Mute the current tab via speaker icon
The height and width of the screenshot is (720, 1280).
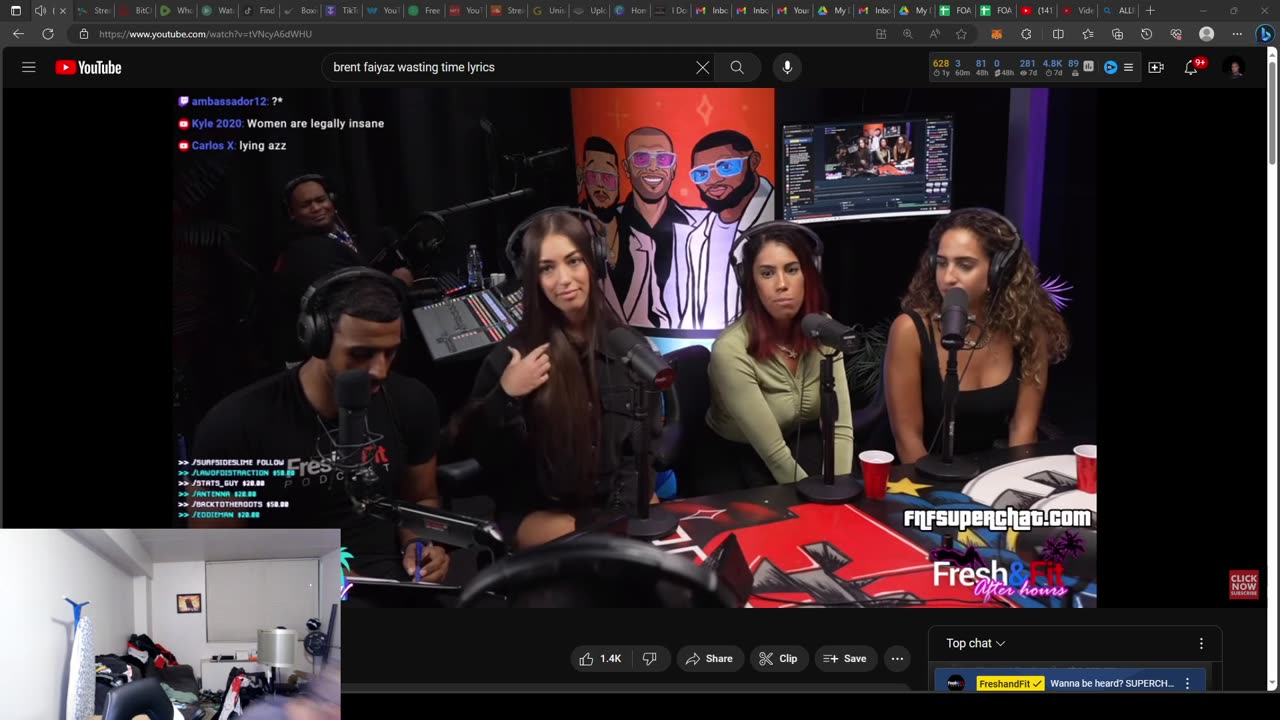tap(40, 11)
